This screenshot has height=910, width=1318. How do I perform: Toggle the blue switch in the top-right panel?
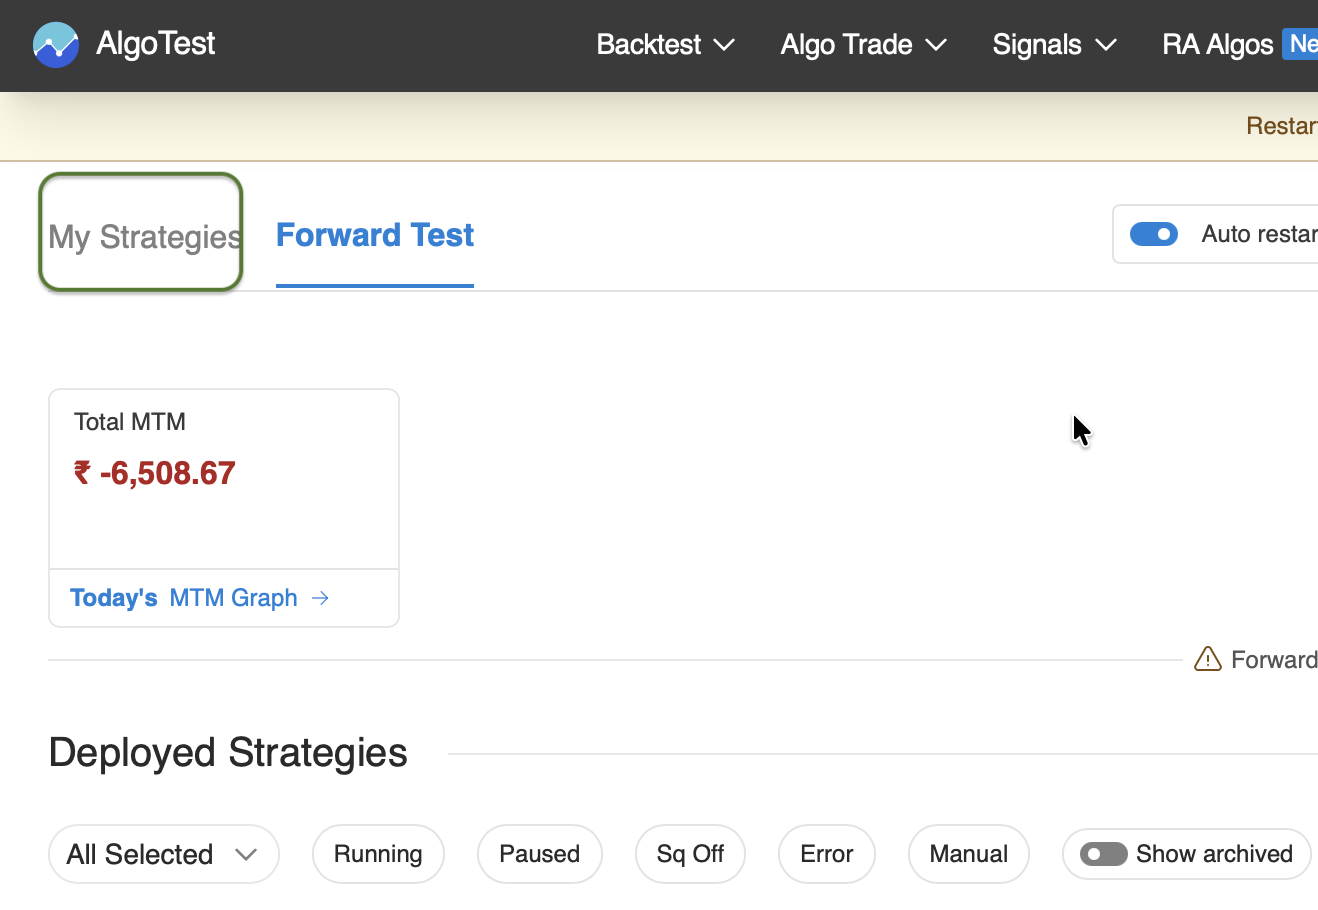[x=1154, y=234]
